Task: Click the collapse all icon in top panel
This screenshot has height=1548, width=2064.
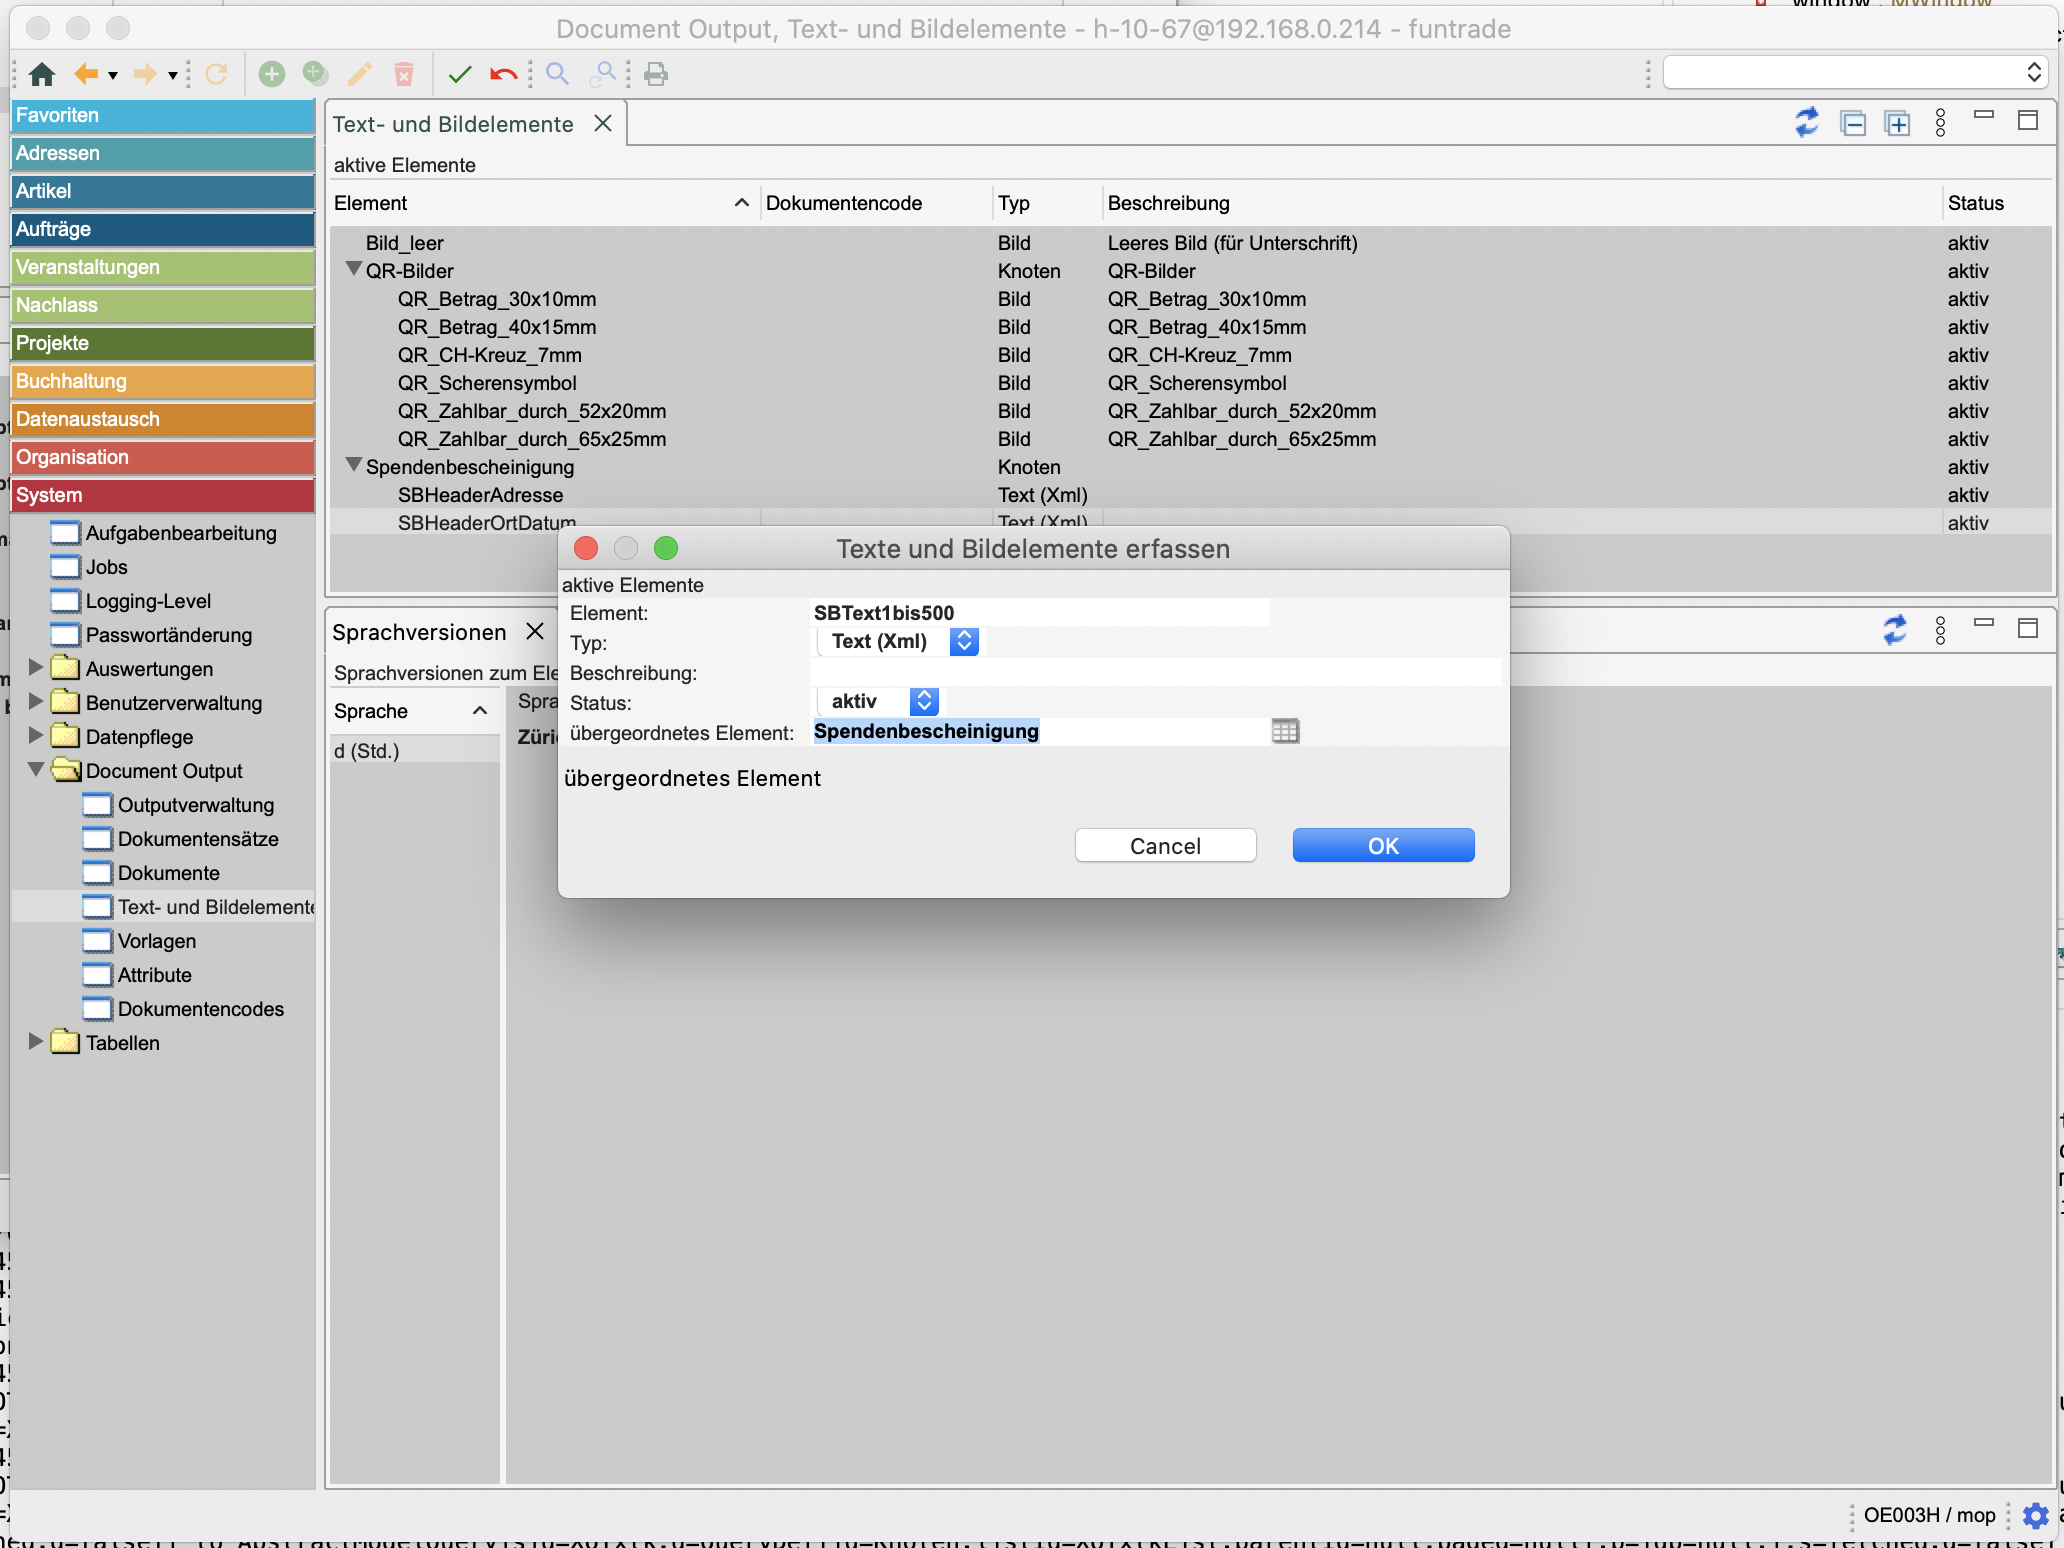Action: point(1853,123)
